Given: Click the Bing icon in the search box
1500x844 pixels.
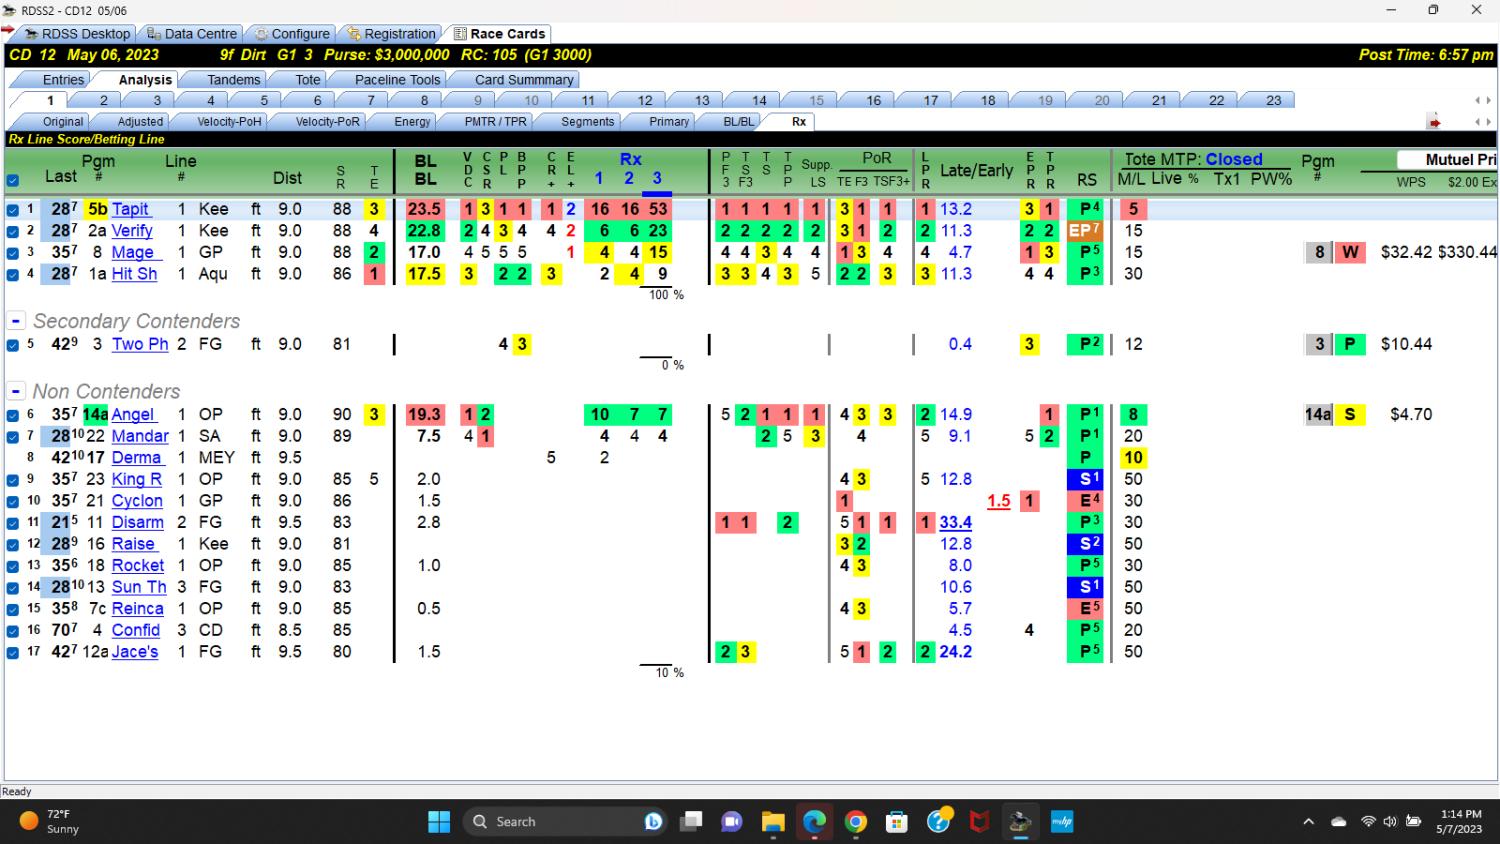Looking at the screenshot, I should 654,821.
